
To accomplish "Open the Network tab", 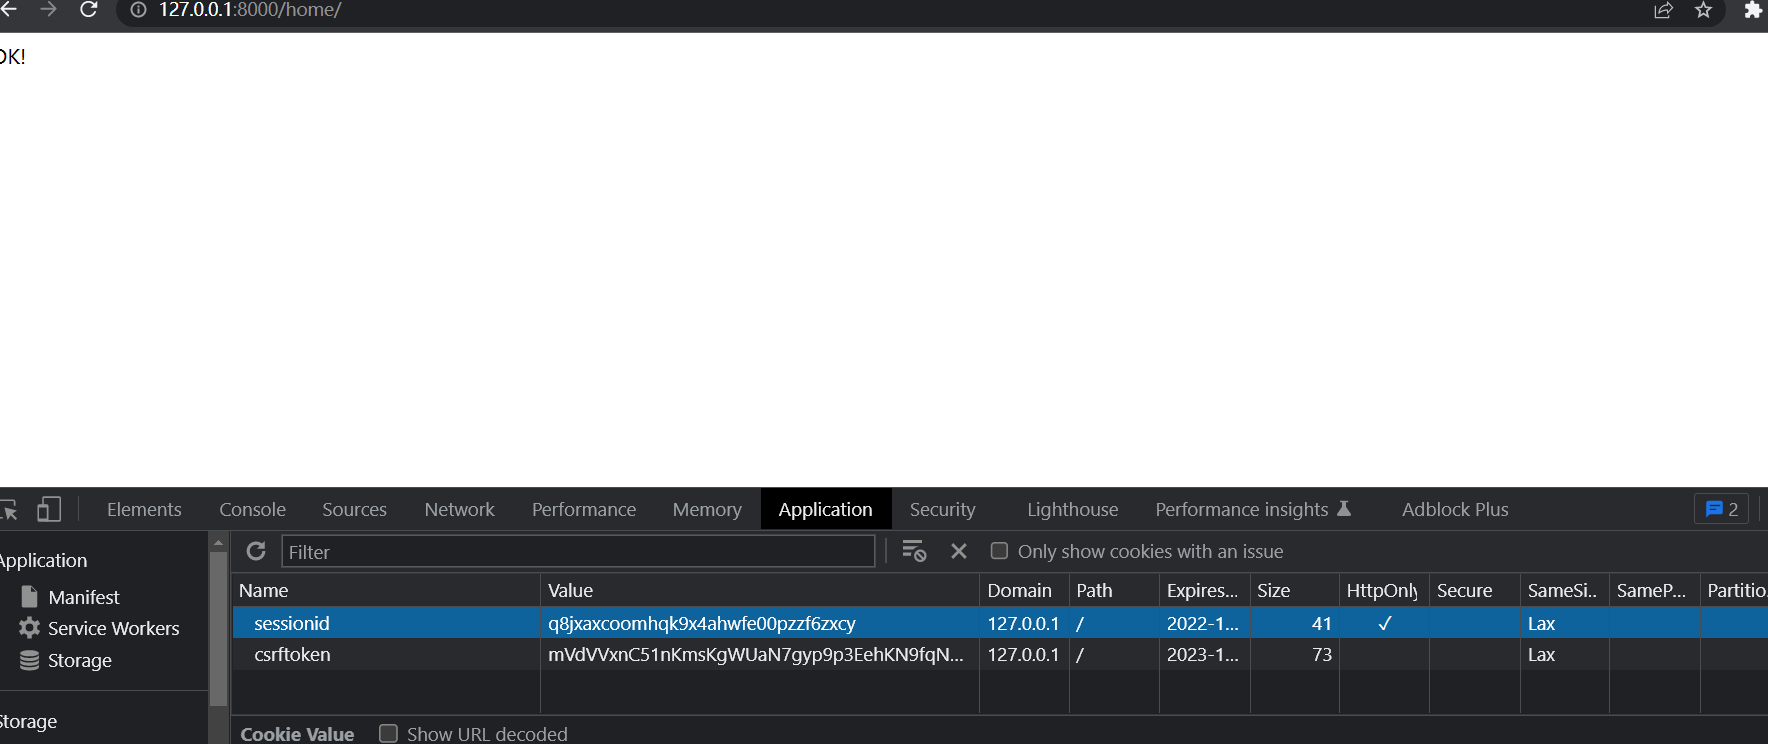I will click(x=459, y=509).
